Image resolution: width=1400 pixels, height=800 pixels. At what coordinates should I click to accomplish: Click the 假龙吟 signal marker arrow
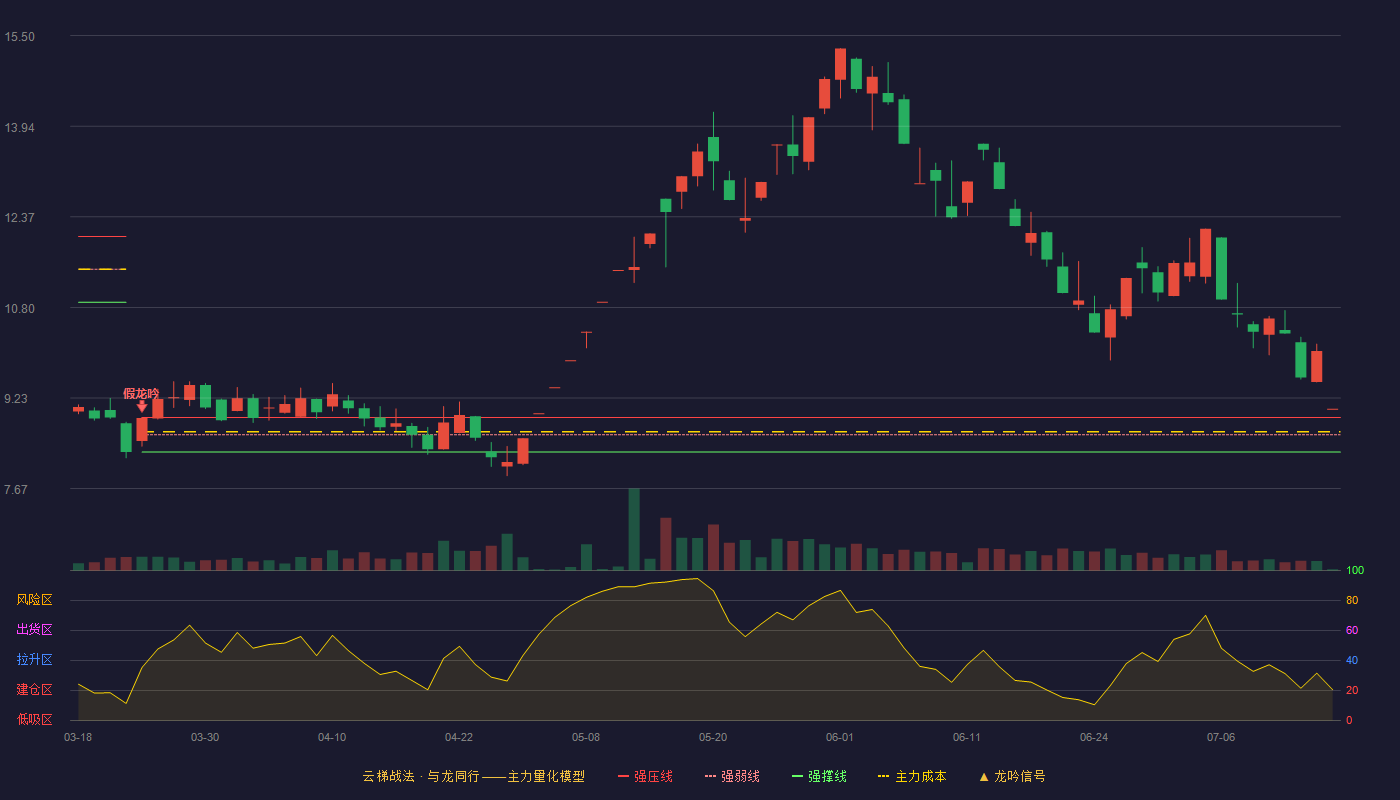(x=142, y=406)
